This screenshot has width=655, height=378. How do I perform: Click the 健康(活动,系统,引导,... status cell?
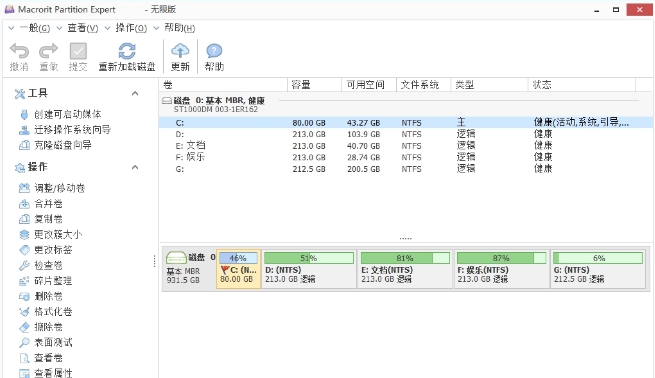coord(581,122)
